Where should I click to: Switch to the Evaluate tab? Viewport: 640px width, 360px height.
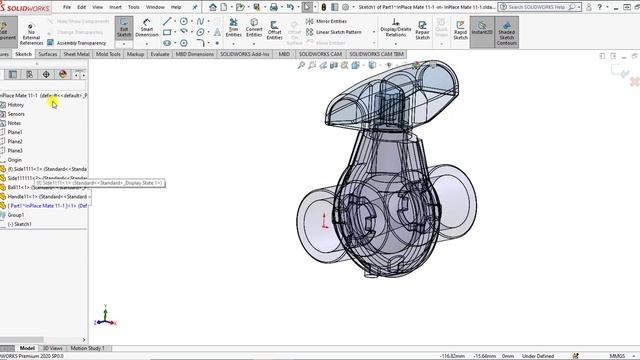[x=160, y=54]
